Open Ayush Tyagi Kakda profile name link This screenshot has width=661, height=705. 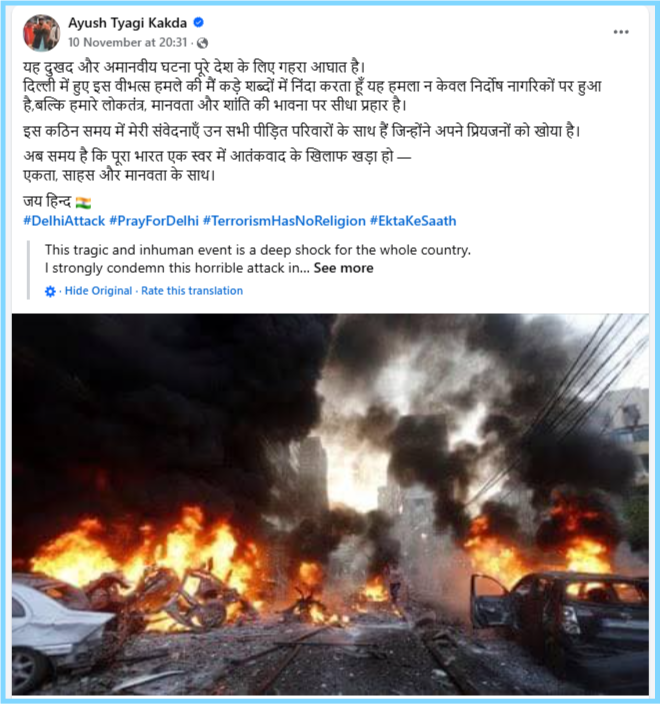(x=127, y=22)
